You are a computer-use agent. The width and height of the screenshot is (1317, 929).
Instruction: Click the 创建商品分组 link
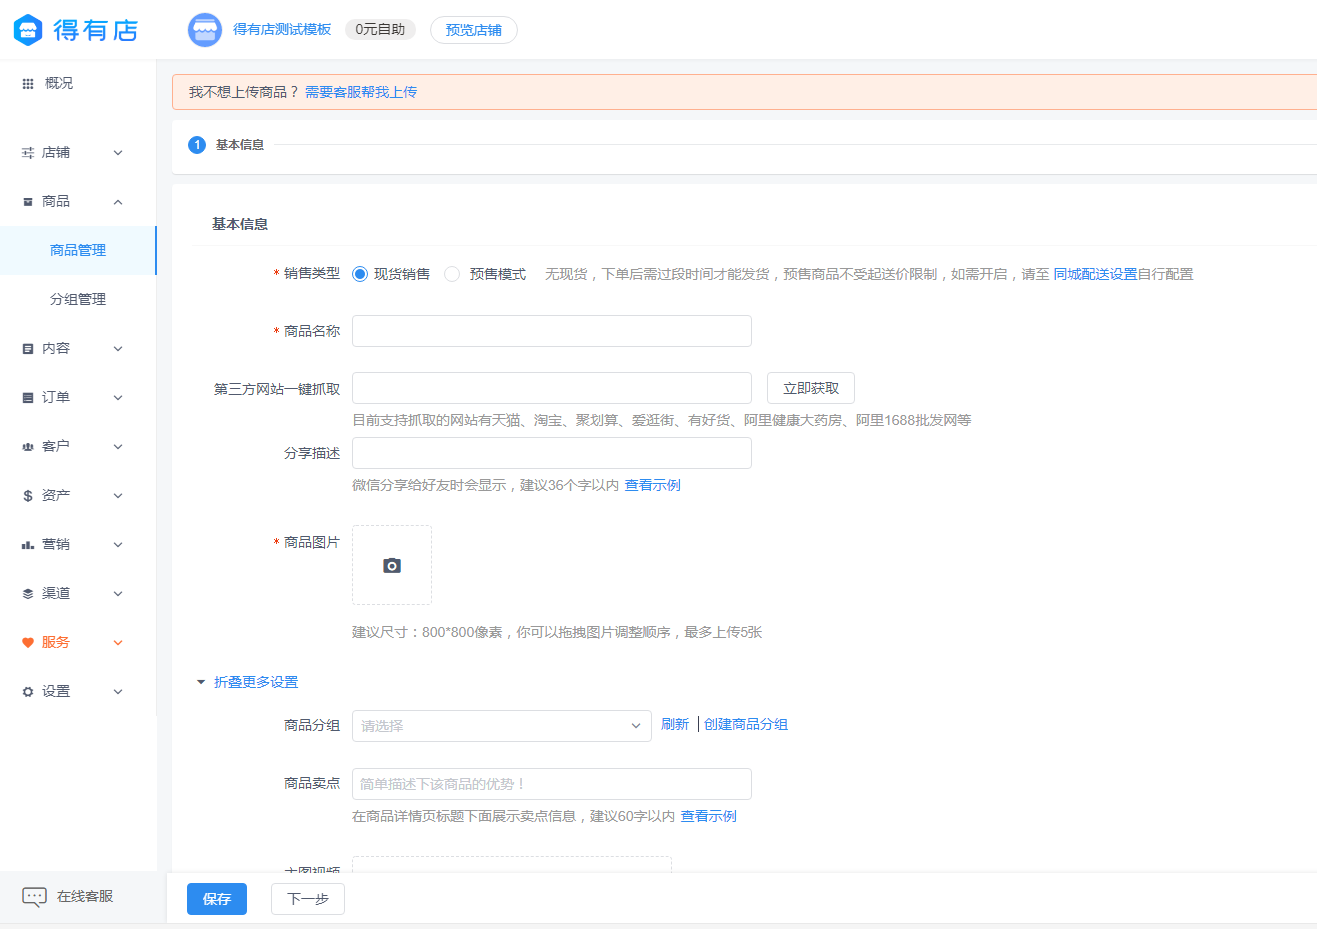(745, 724)
